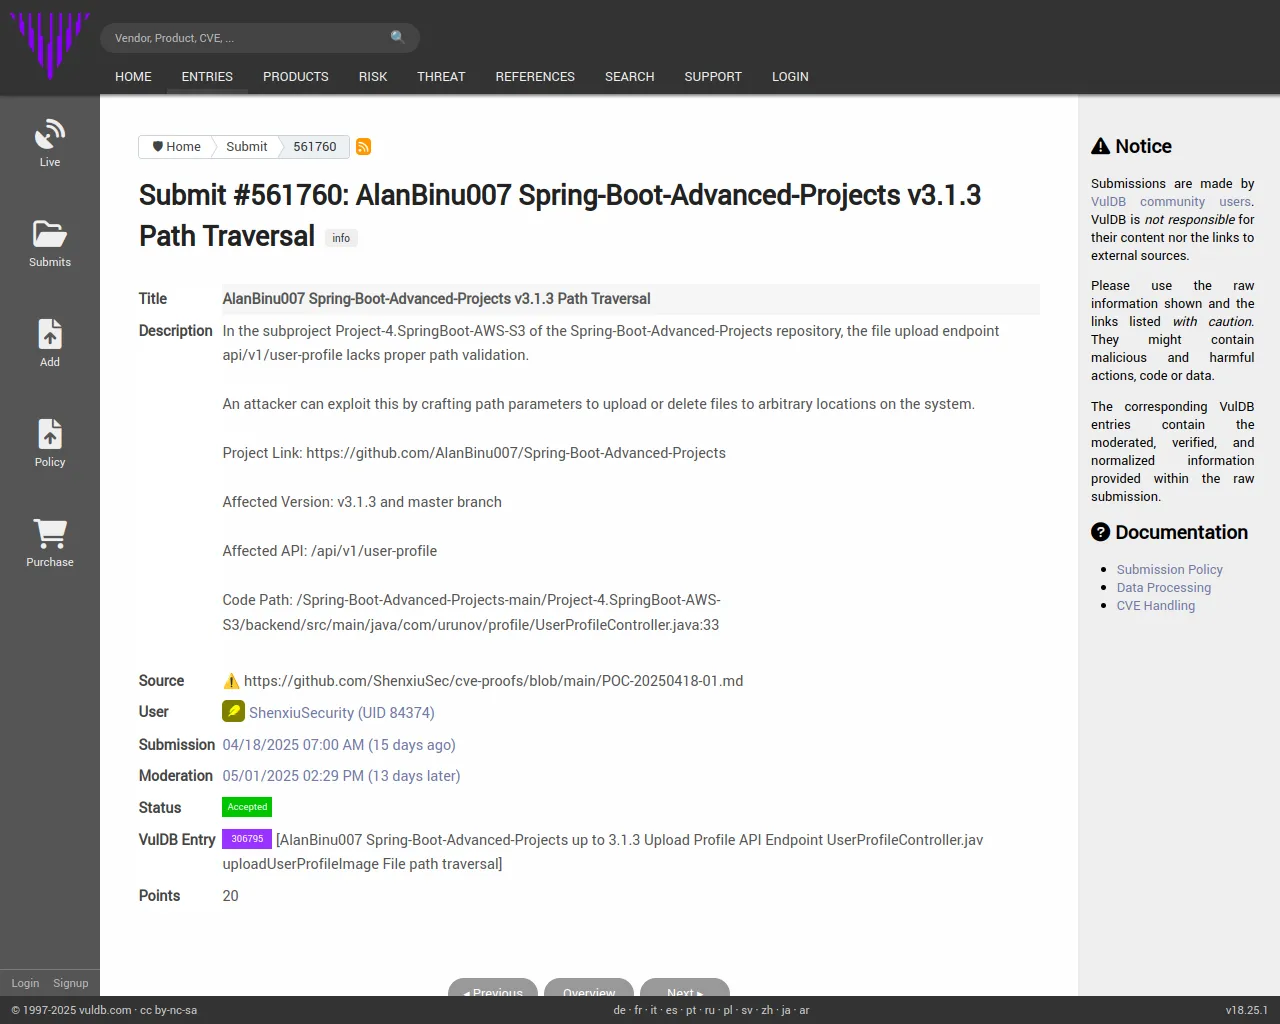This screenshot has height=1024, width=1280.
Task: Open the THREAT menu
Action: 441,77
